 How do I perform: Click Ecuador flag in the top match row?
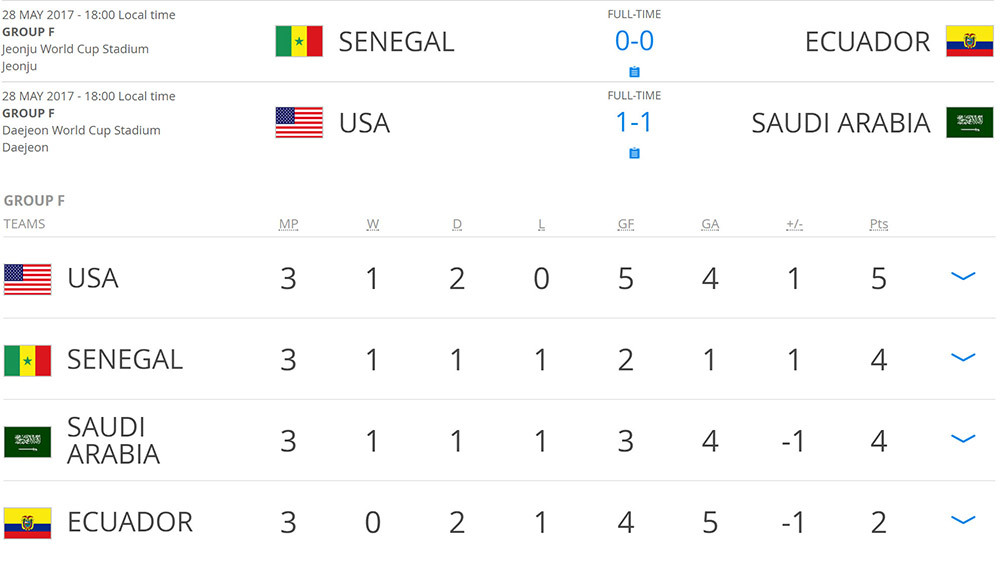pos(969,41)
